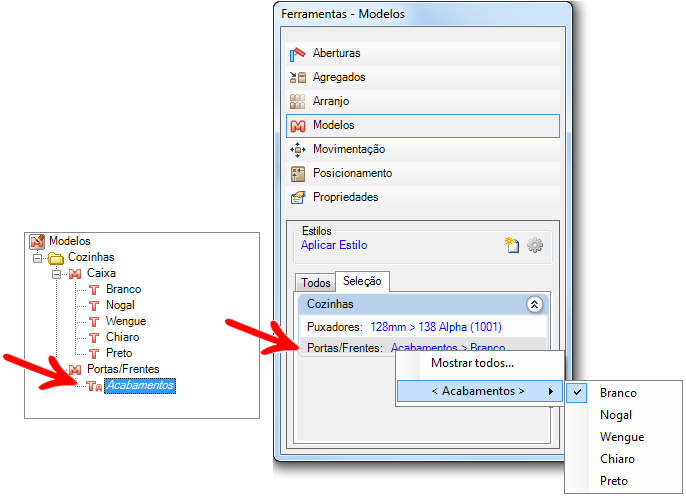Viewport: 686px width, 496px height.
Task: Collapse the Cozinhas tree folder
Action: coord(38,258)
